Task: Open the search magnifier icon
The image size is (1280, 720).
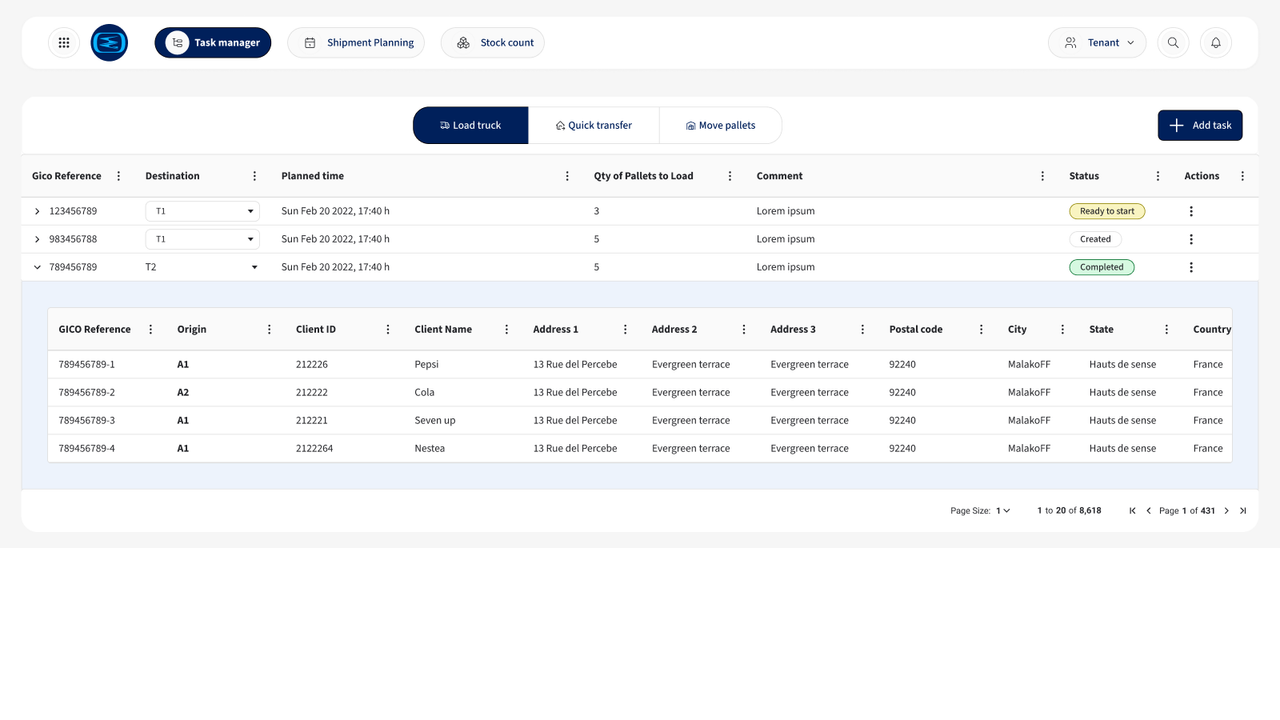Action: point(1173,43)
